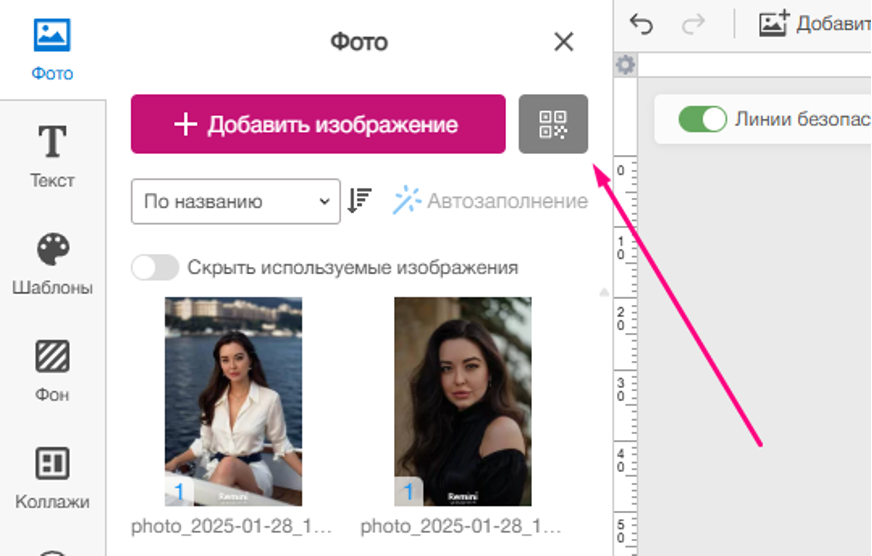Open the По названию sort dropdown
The height and width of the screenshot is (556, 872).
point(236,201)
